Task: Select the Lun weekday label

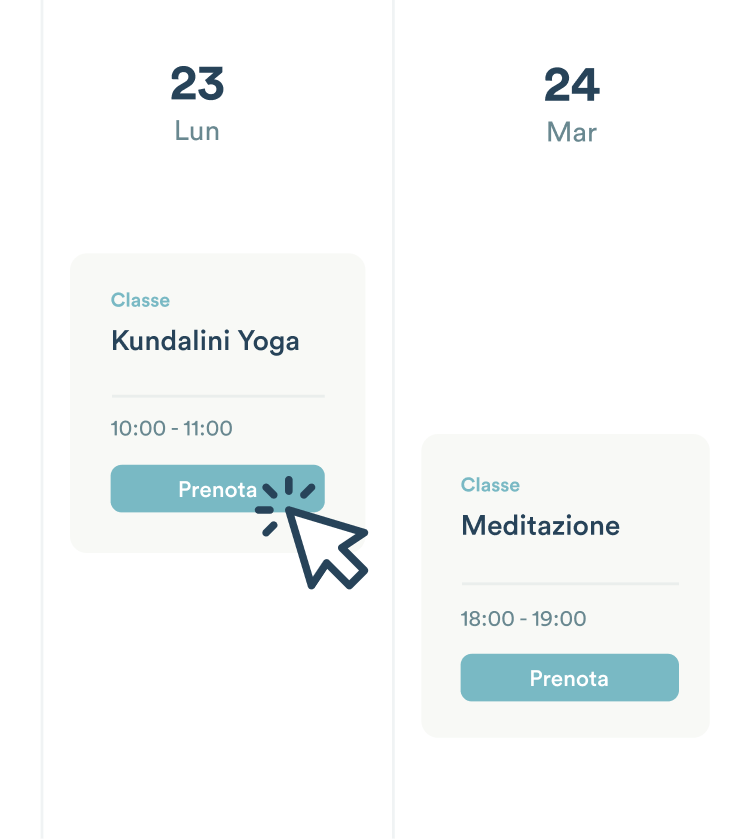Action: (x=196, y=131)
